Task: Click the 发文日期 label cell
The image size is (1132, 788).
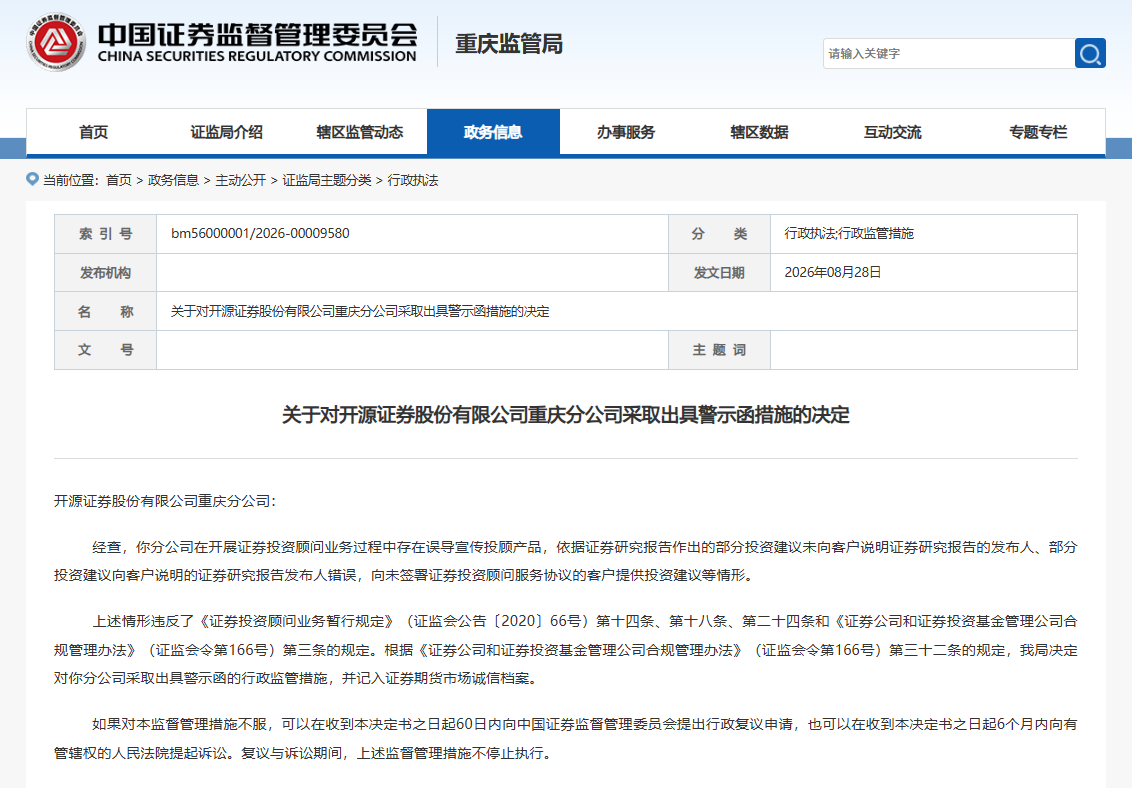Action: pyautogui.click(x=719, y=273)
